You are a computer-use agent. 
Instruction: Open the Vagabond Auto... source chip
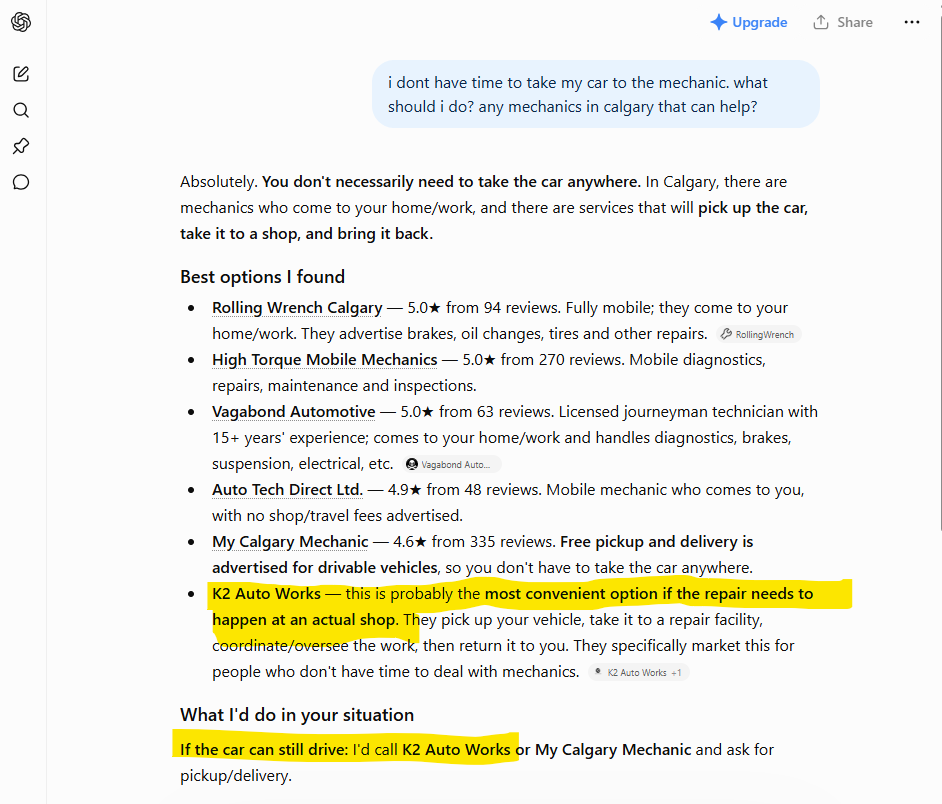tap(452, 464)
